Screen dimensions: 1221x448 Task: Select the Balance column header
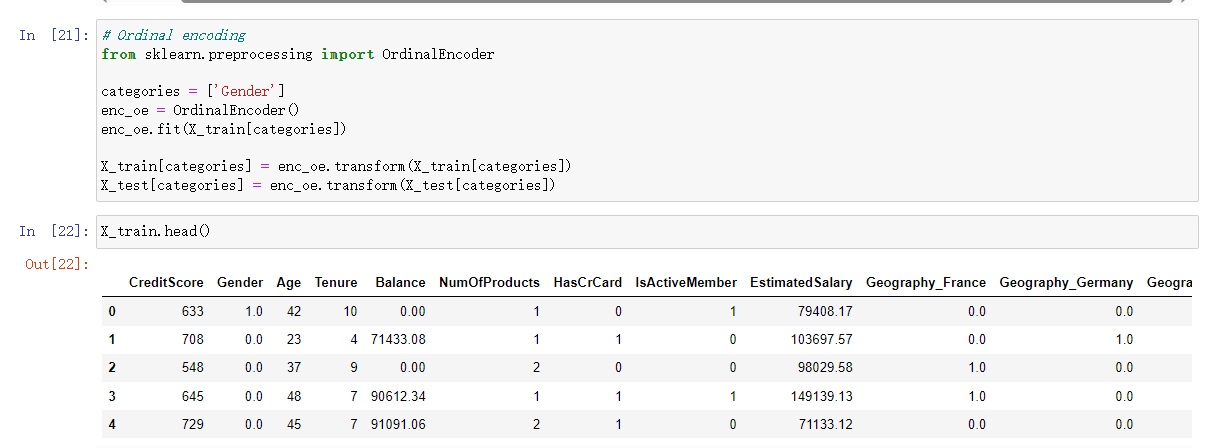(x=400, y=283)
